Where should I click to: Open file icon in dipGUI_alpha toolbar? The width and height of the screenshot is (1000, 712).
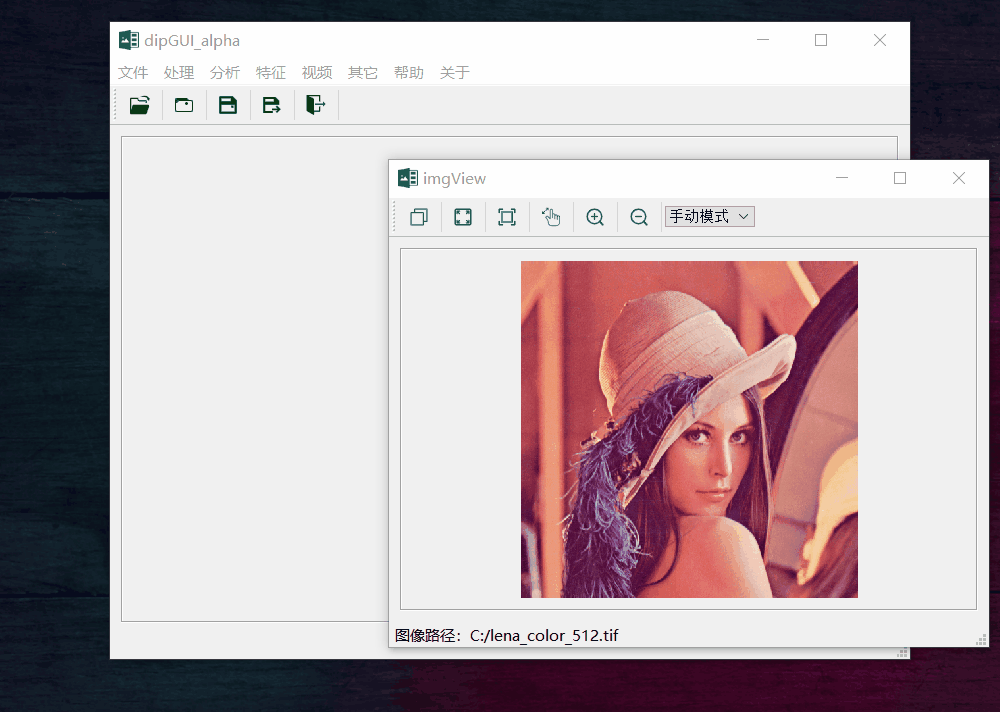coord(140,105)
